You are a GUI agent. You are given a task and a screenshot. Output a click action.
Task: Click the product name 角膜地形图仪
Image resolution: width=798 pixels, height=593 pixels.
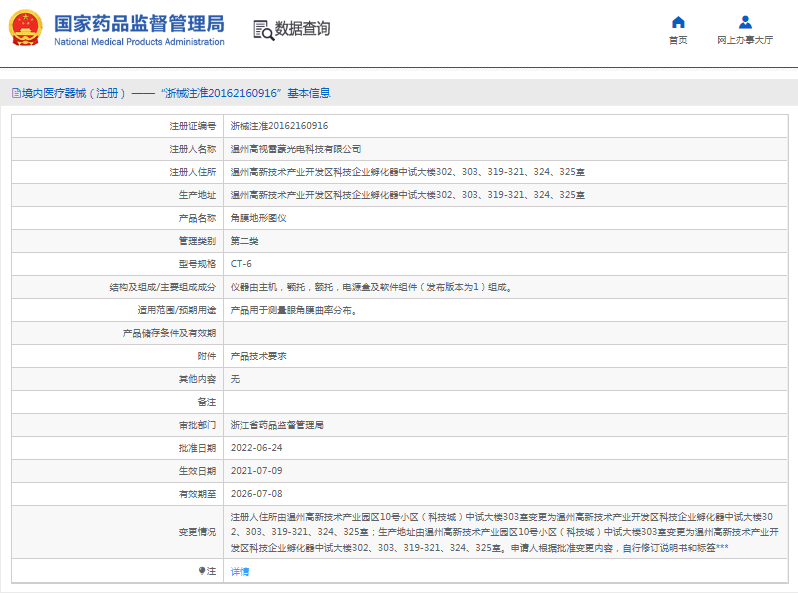(x=258, y=218)
